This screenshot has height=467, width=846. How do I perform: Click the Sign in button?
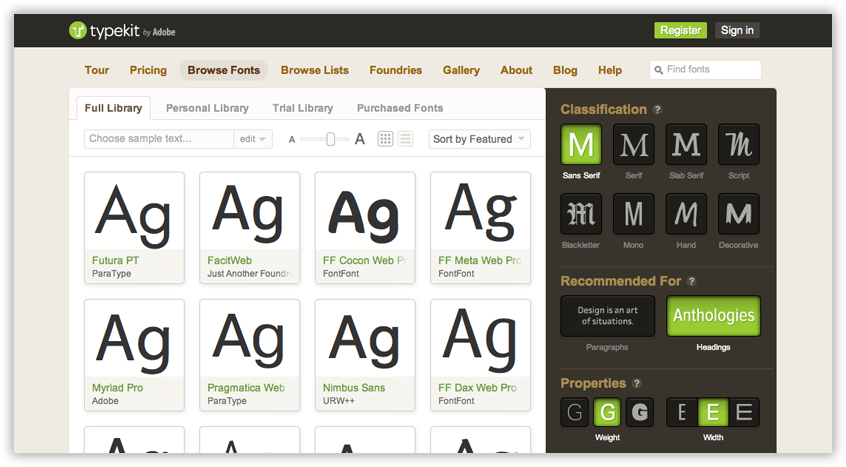737,30
